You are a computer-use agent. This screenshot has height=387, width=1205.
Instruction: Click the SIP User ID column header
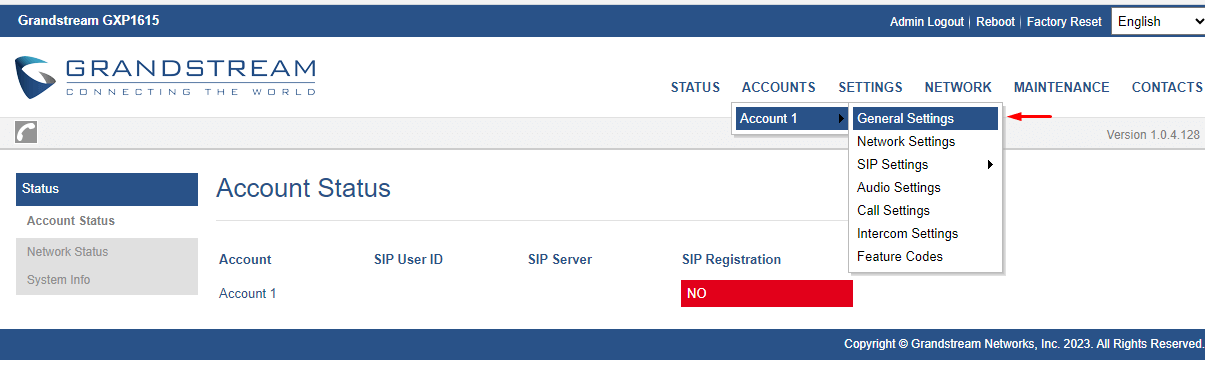(408, 259)
